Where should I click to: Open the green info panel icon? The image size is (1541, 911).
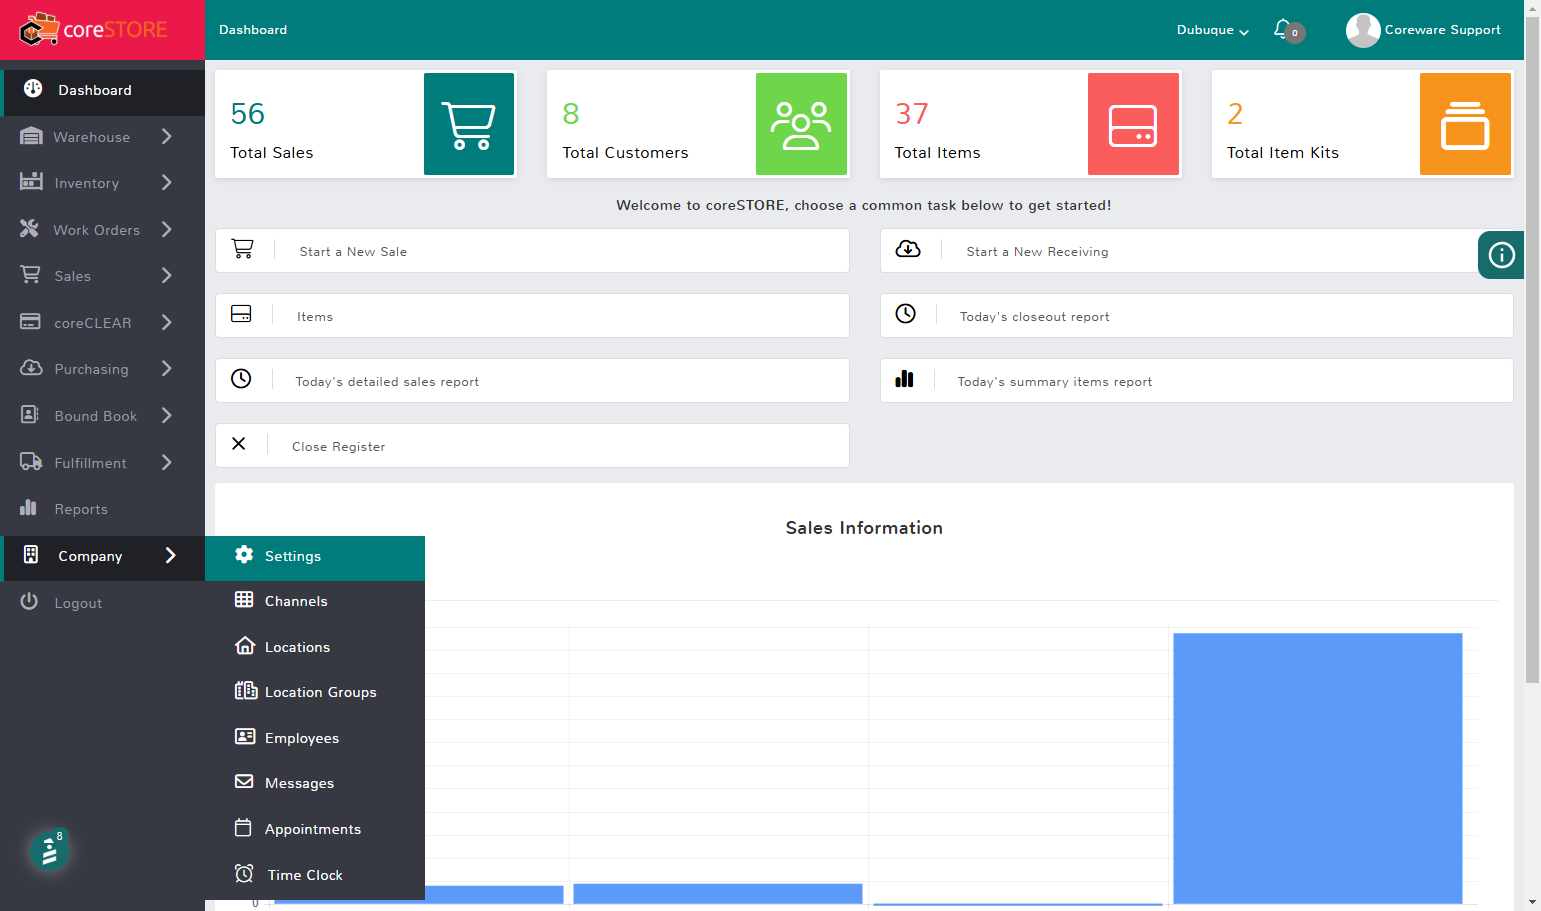(x=1501, y=255)
